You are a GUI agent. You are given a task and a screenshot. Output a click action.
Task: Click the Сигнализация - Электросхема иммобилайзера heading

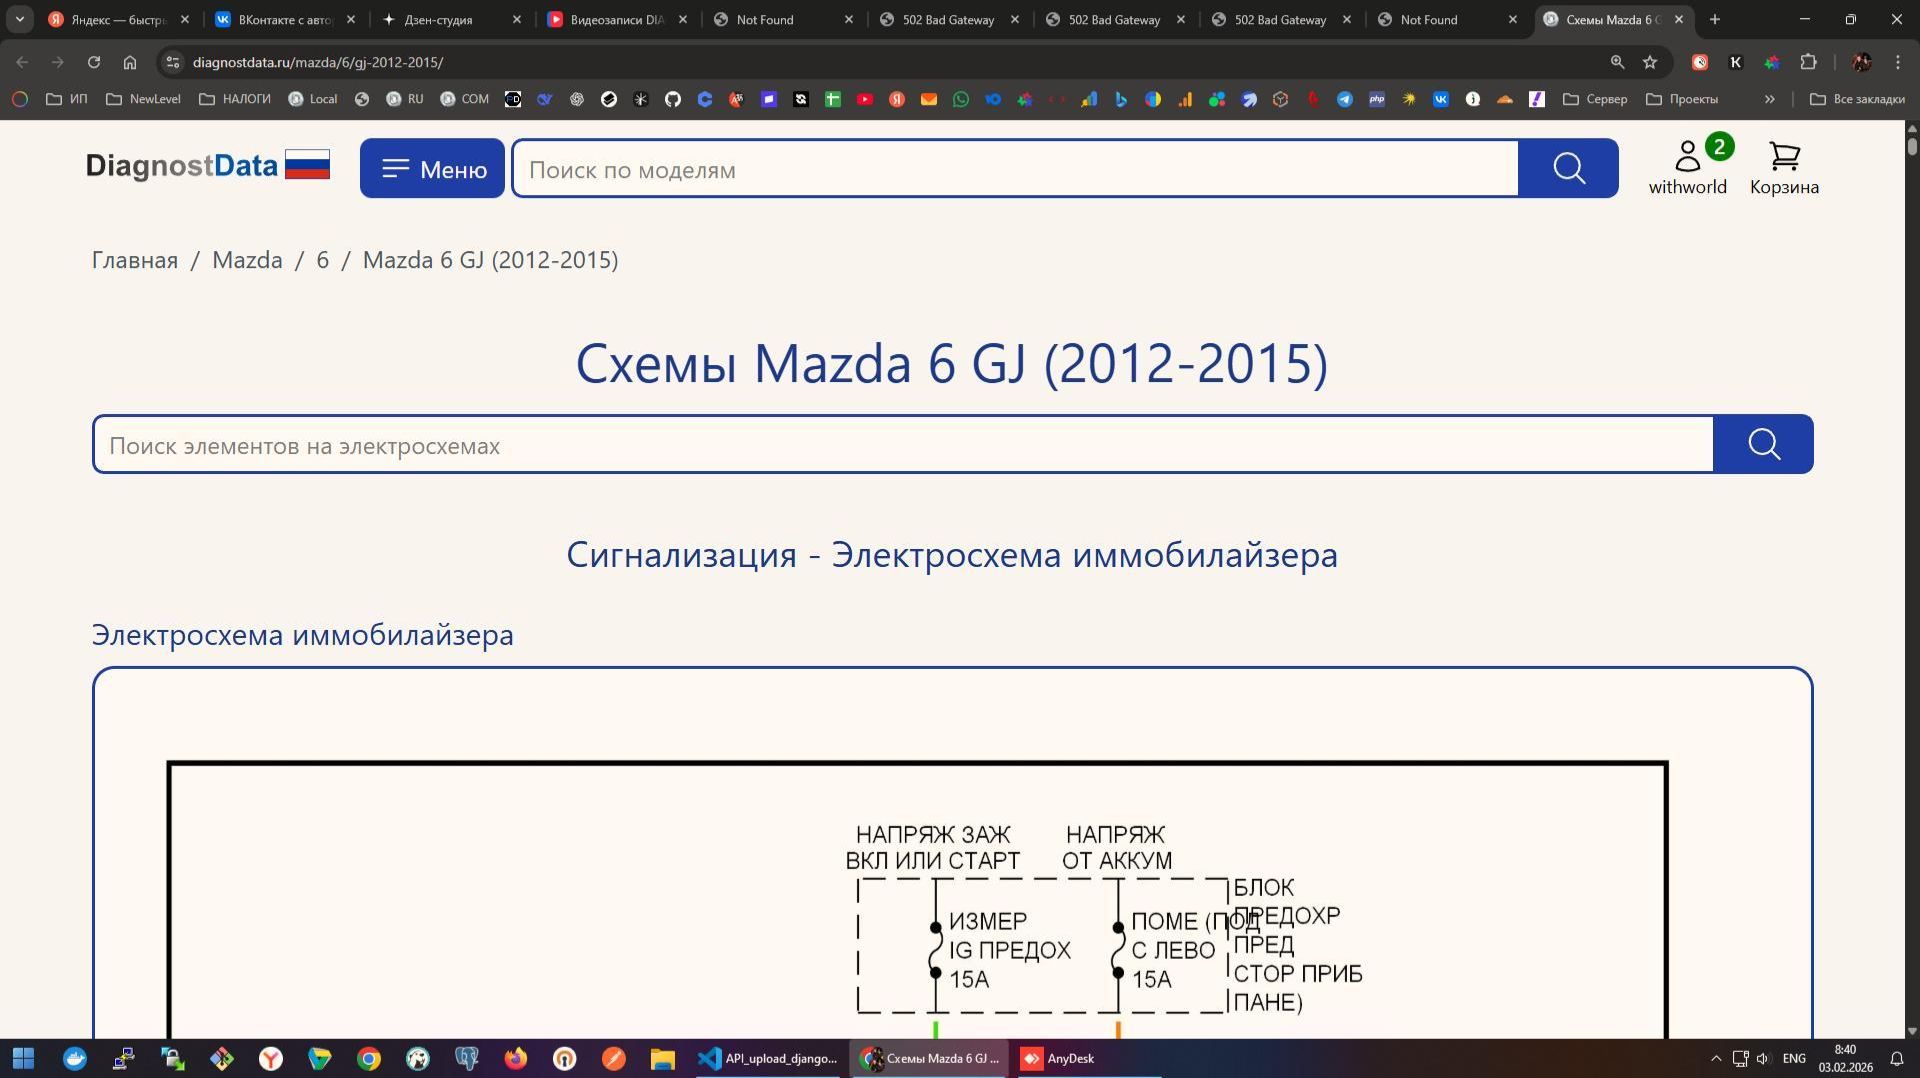[952, 555]
